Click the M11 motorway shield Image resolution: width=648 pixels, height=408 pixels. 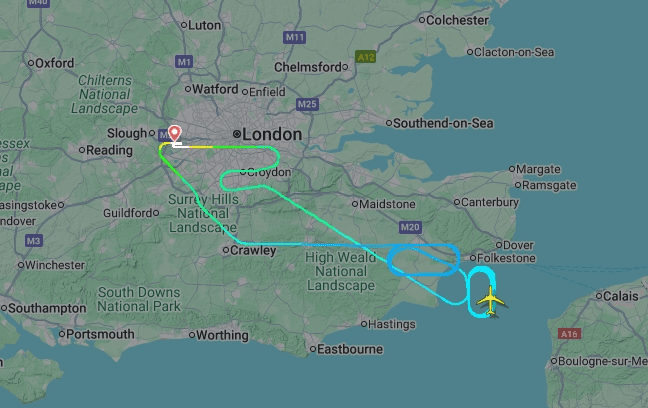coord(294,37)
